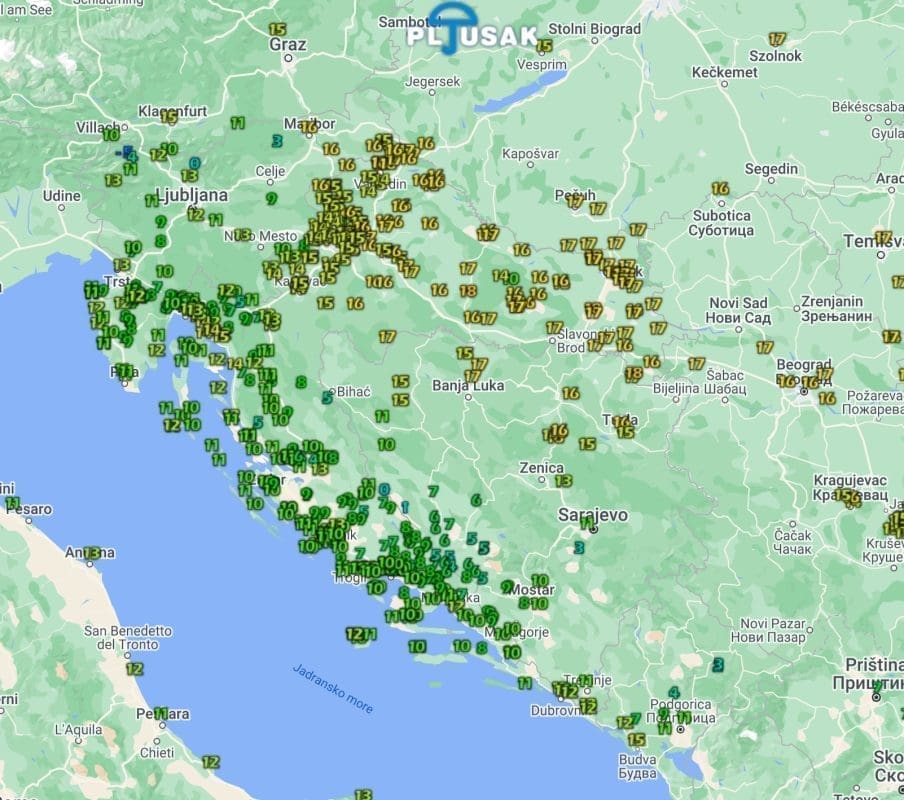Select the 12 marker below San Benedetto
Image resolution: width=904 pixels, height=800 pixels.
(134, 668)
